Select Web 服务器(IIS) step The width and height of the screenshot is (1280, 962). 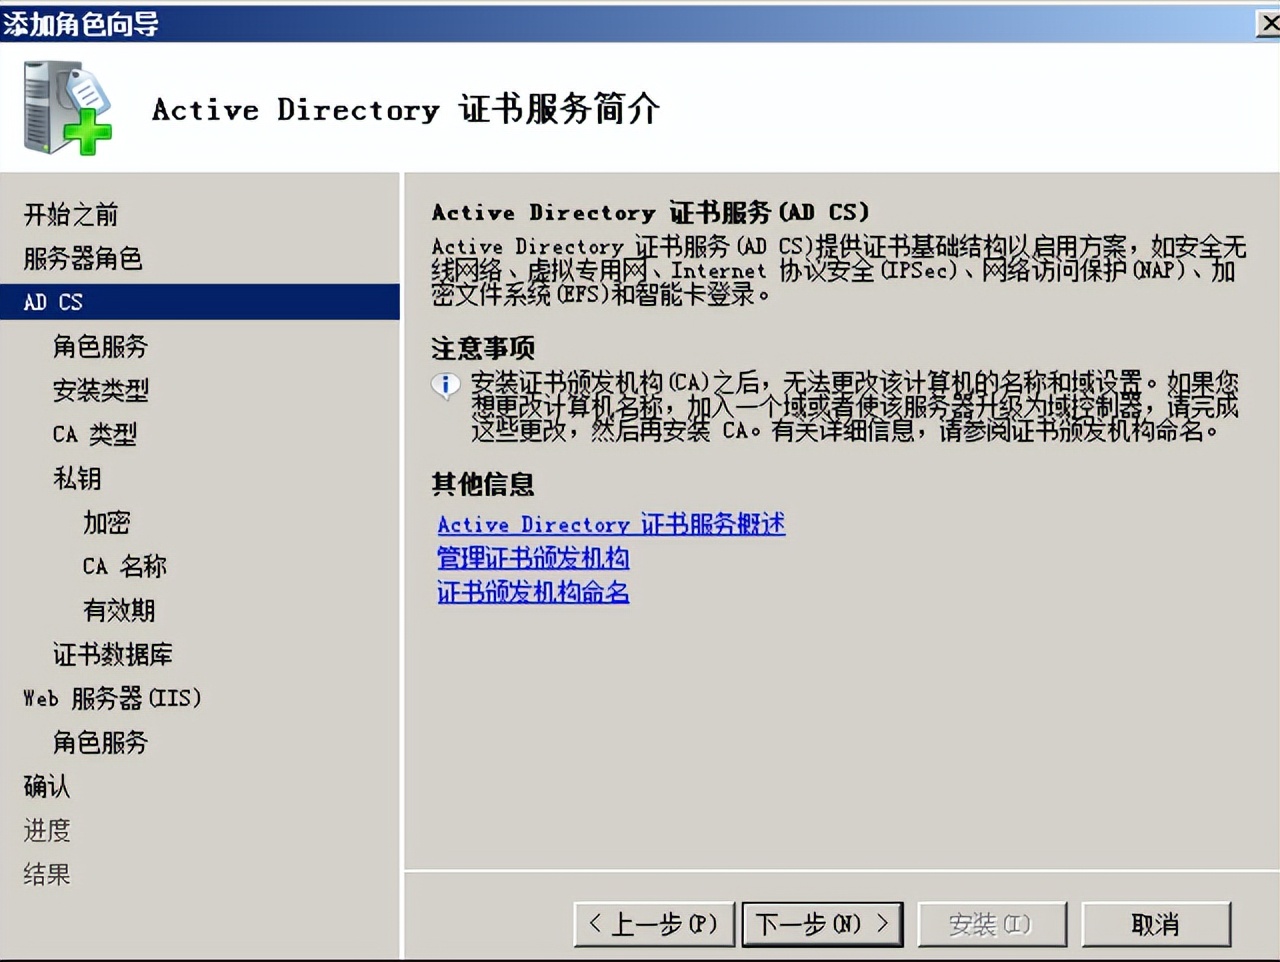point(111,698)
